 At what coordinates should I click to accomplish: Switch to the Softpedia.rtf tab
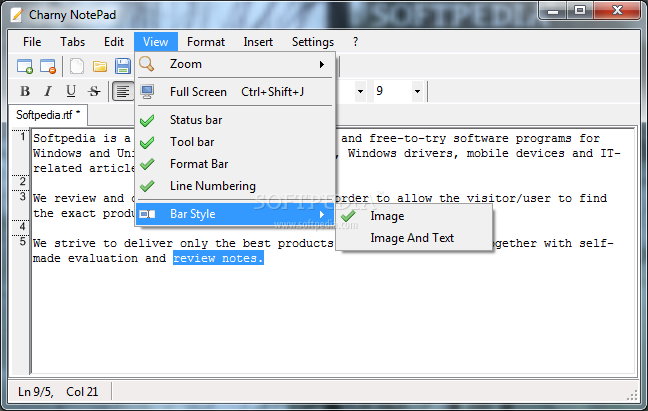coord(48,114)
